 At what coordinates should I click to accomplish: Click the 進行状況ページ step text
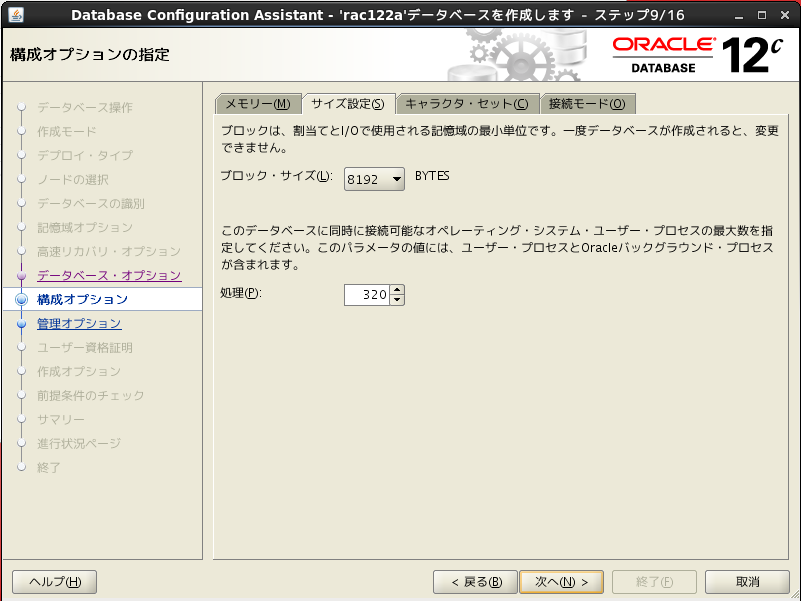coord(79,444)
